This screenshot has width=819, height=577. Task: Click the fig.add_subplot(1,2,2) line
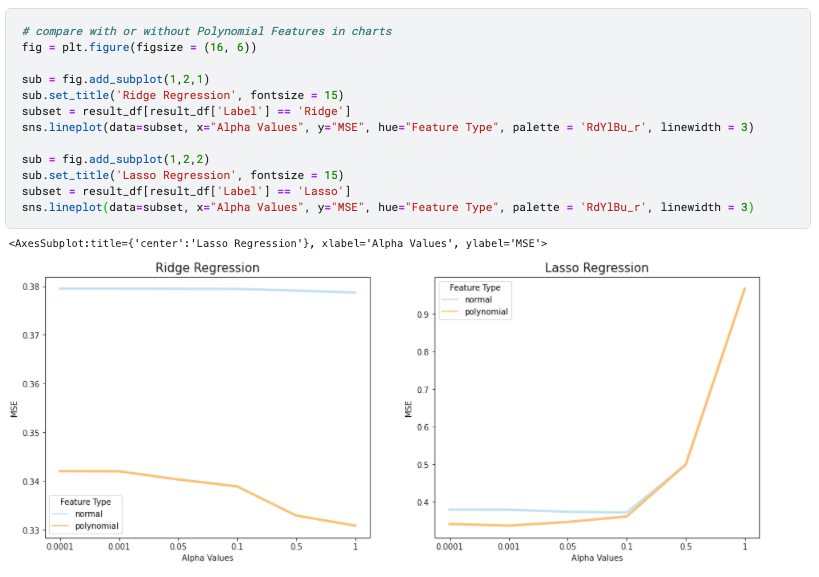115,159
